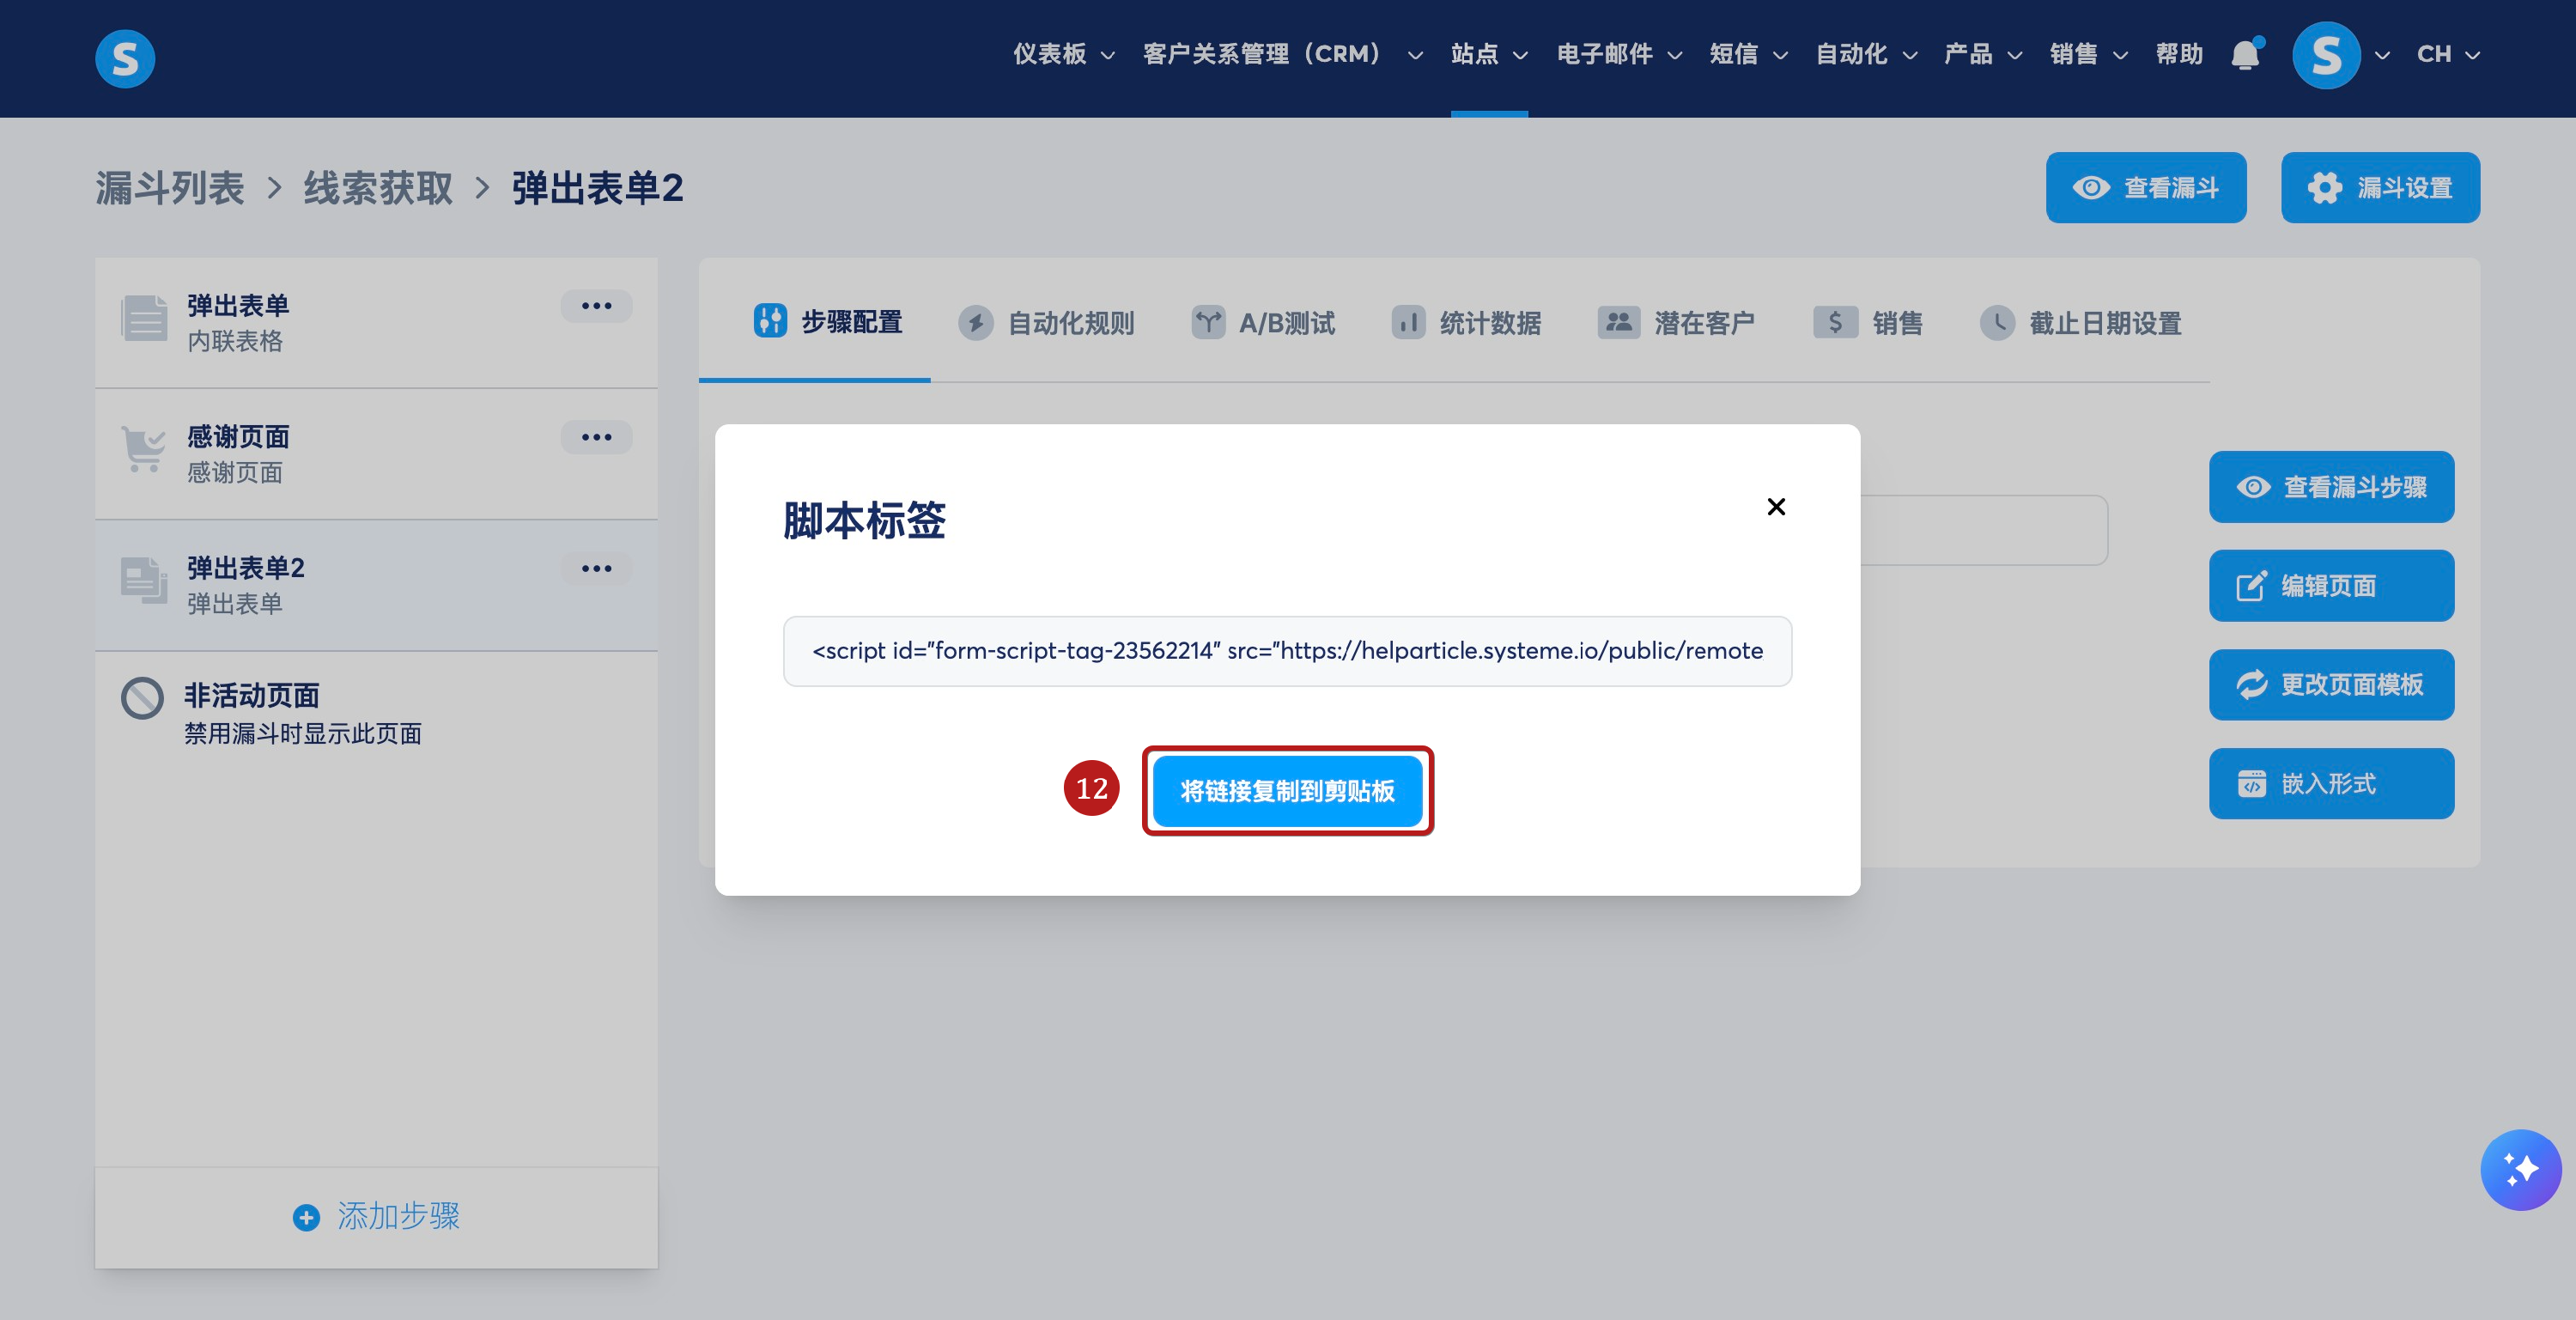Switch to the 自动化规则 tab

click(x=1047, y=323)
